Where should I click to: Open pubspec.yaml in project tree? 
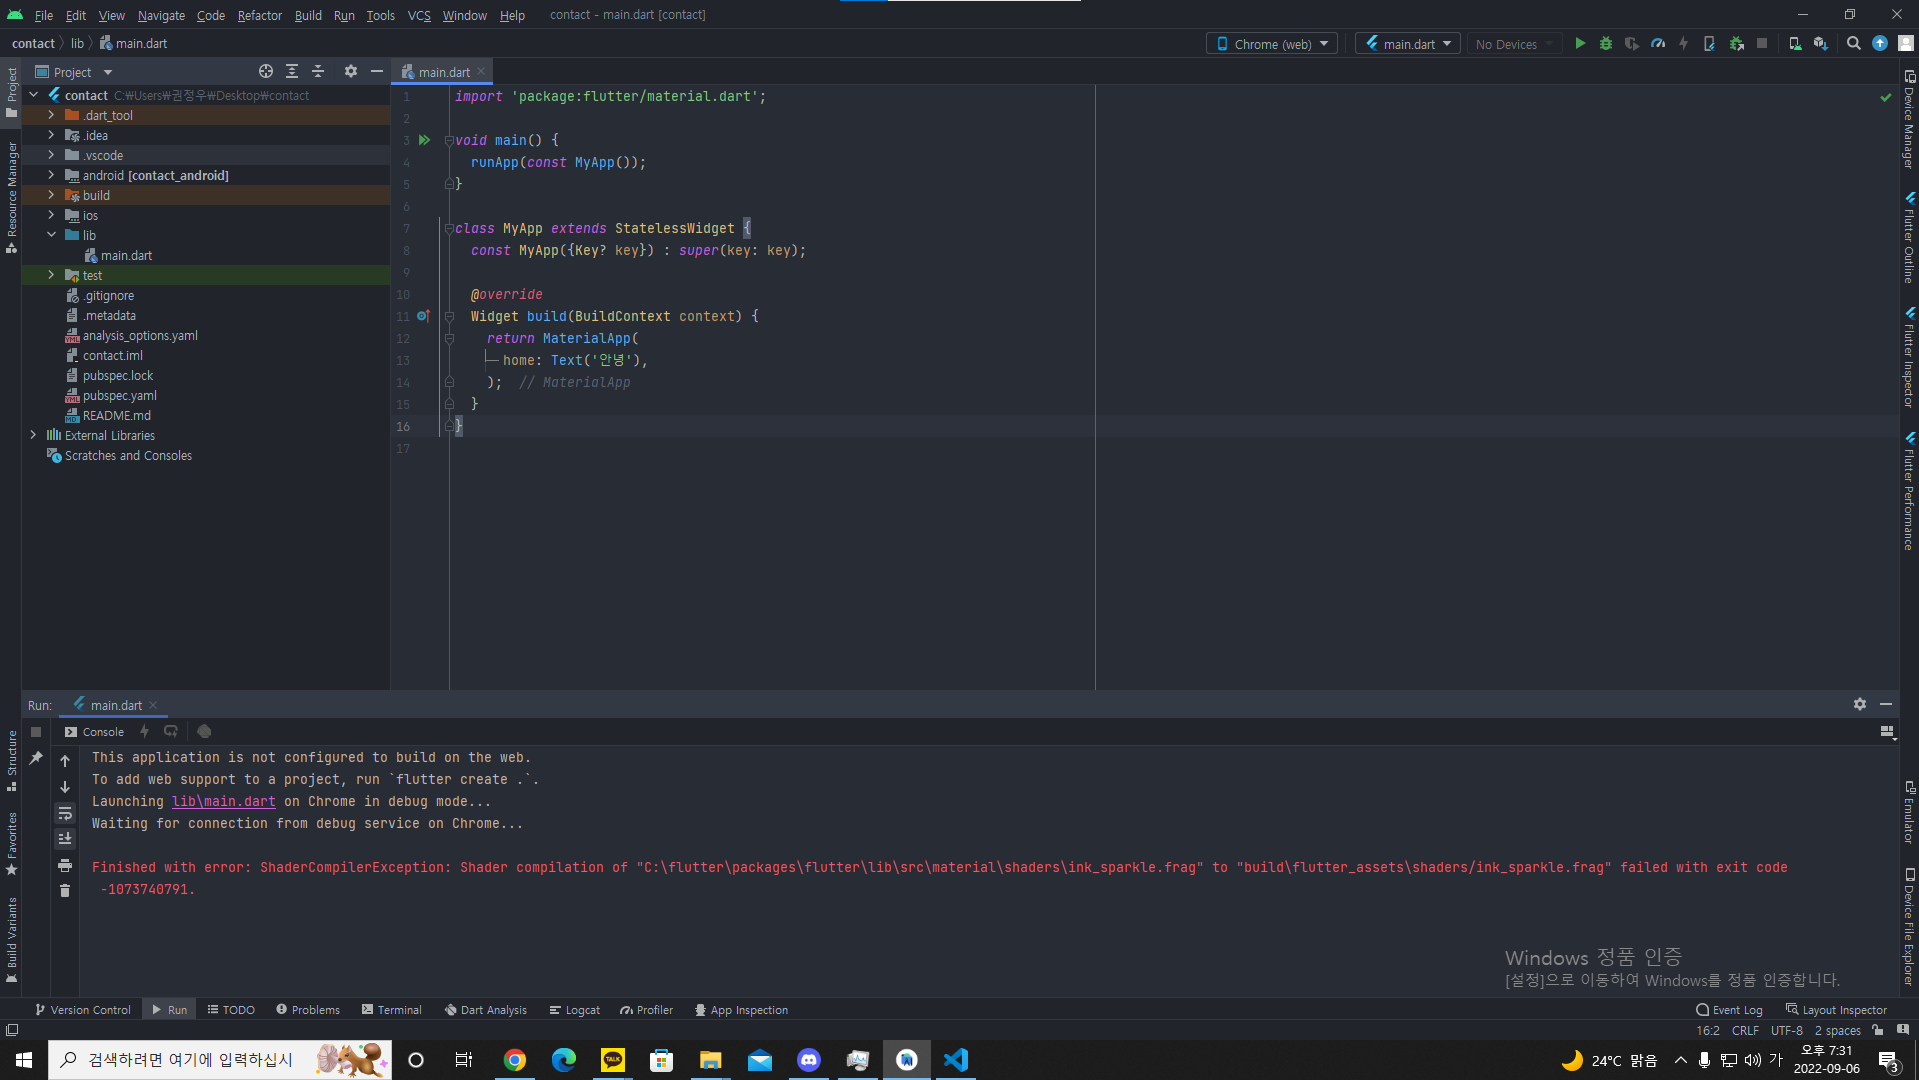tap(120, 395)
